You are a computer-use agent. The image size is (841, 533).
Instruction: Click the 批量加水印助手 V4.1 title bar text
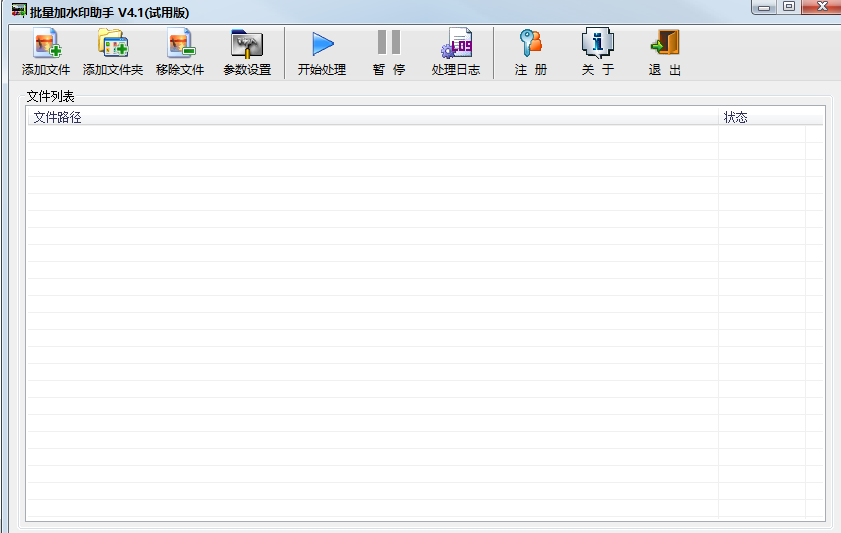point(110,11)
